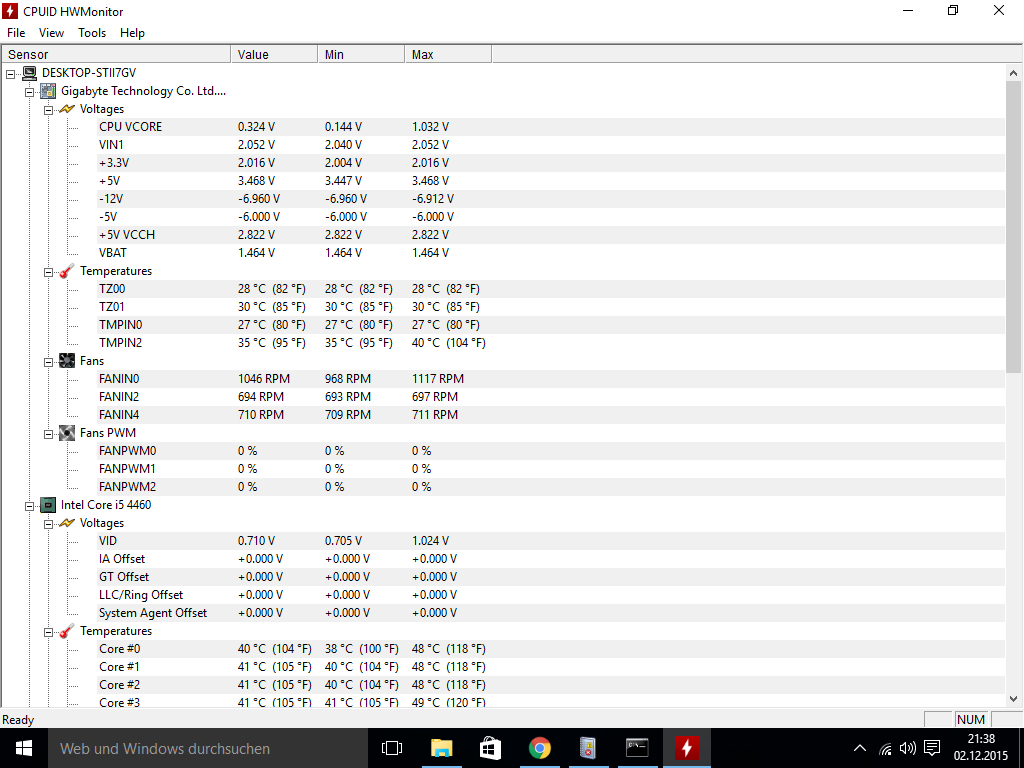
Task: Click the Intel Temperatures thermometer icon
Action: point(67,631)
